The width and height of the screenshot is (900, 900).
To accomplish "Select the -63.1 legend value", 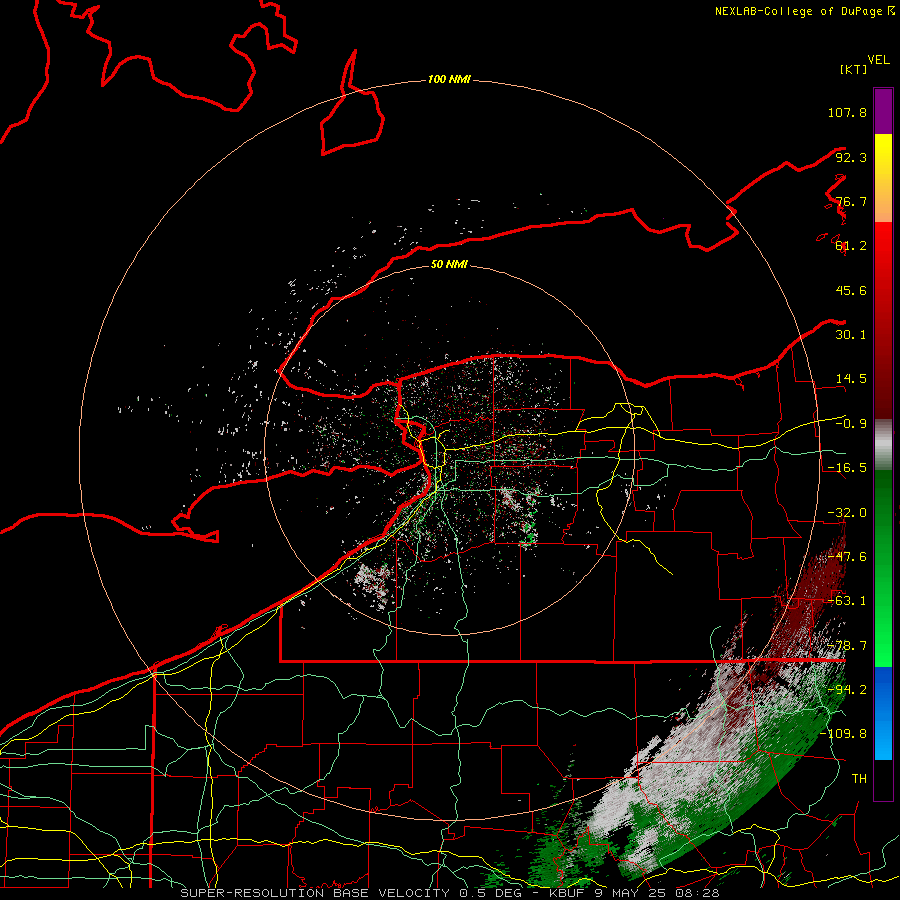I will pos(847,601).
